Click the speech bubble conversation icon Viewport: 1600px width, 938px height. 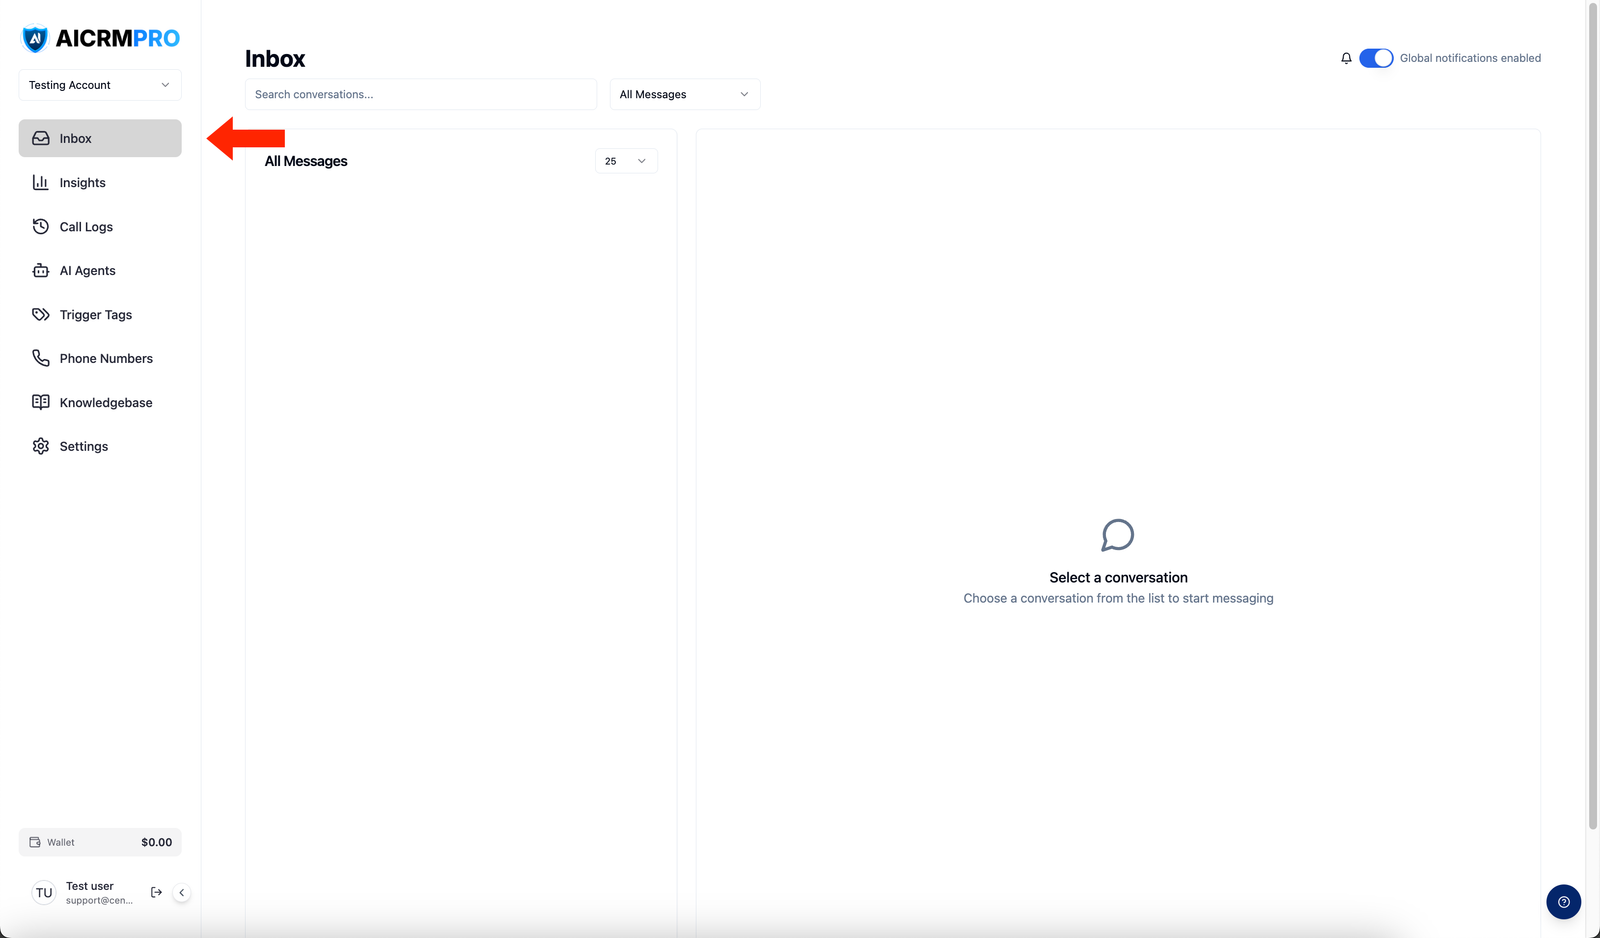point(1118,535)
